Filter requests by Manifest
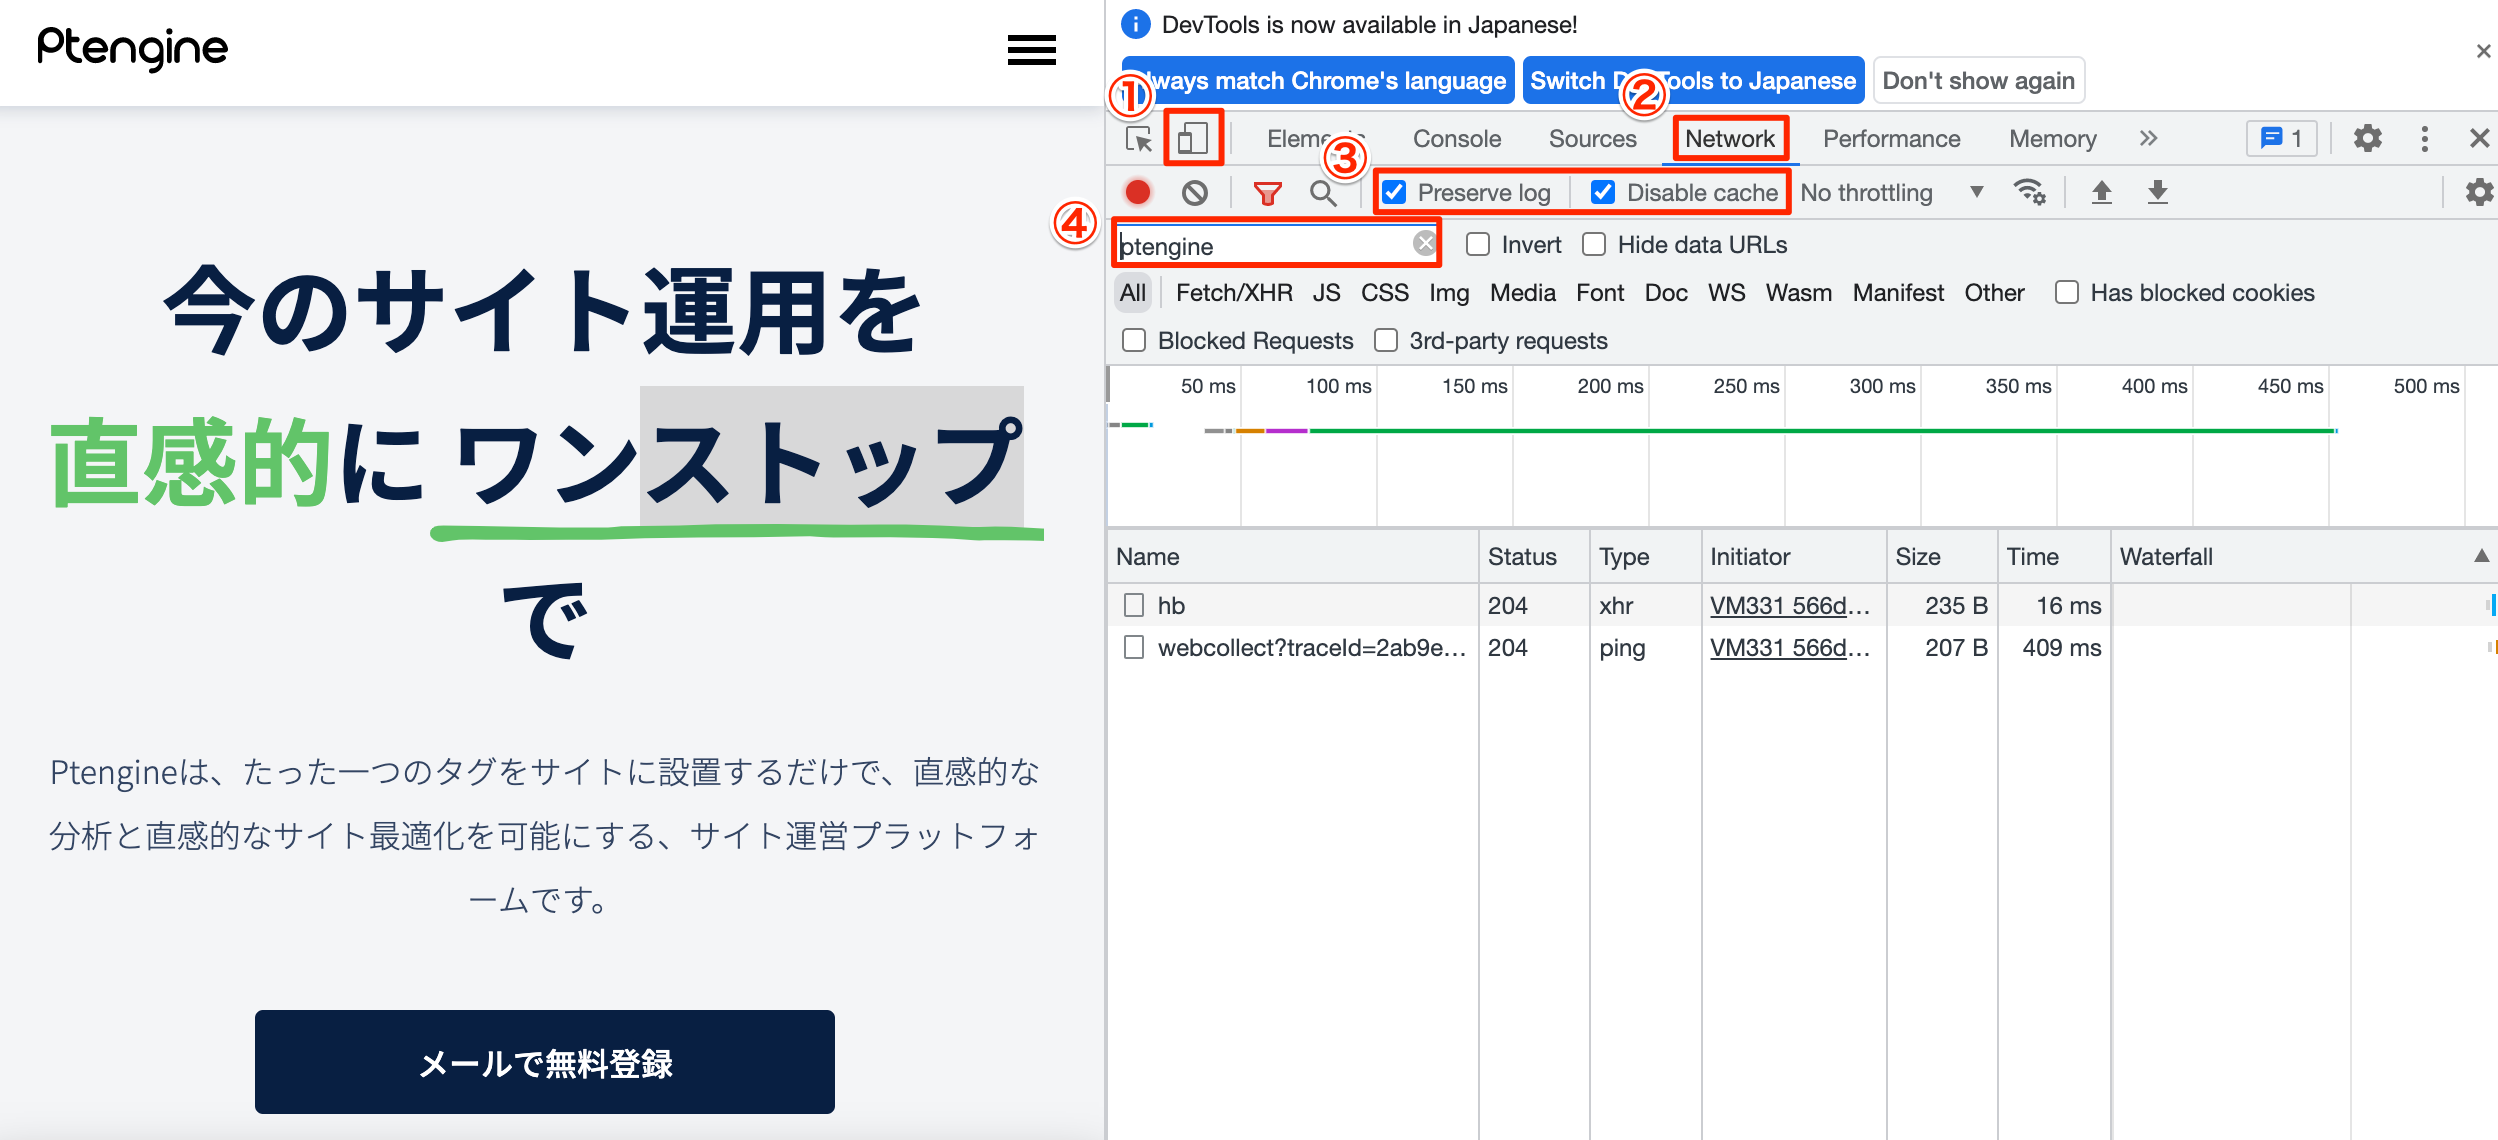The width and height of the screenshot is (2498, 1140). click(x=1898, y=292)
